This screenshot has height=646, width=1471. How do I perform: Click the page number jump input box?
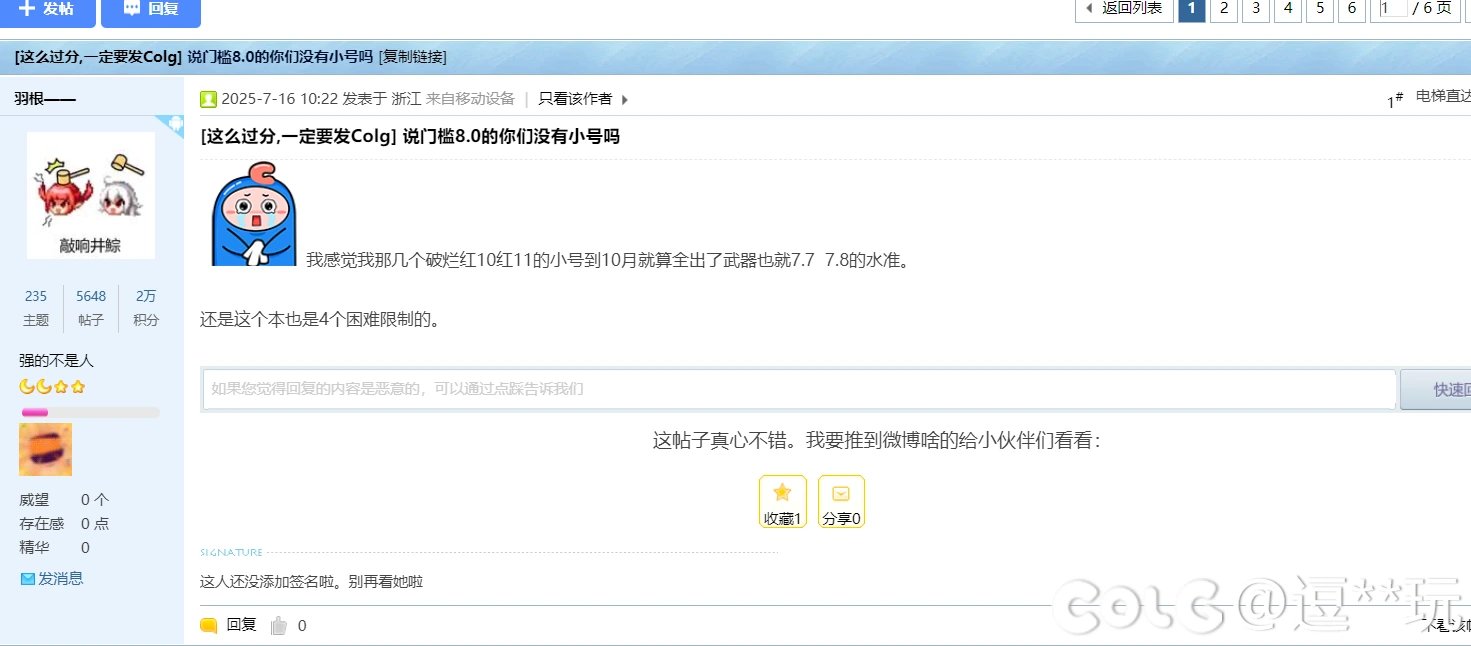(x=1390, y=9)
